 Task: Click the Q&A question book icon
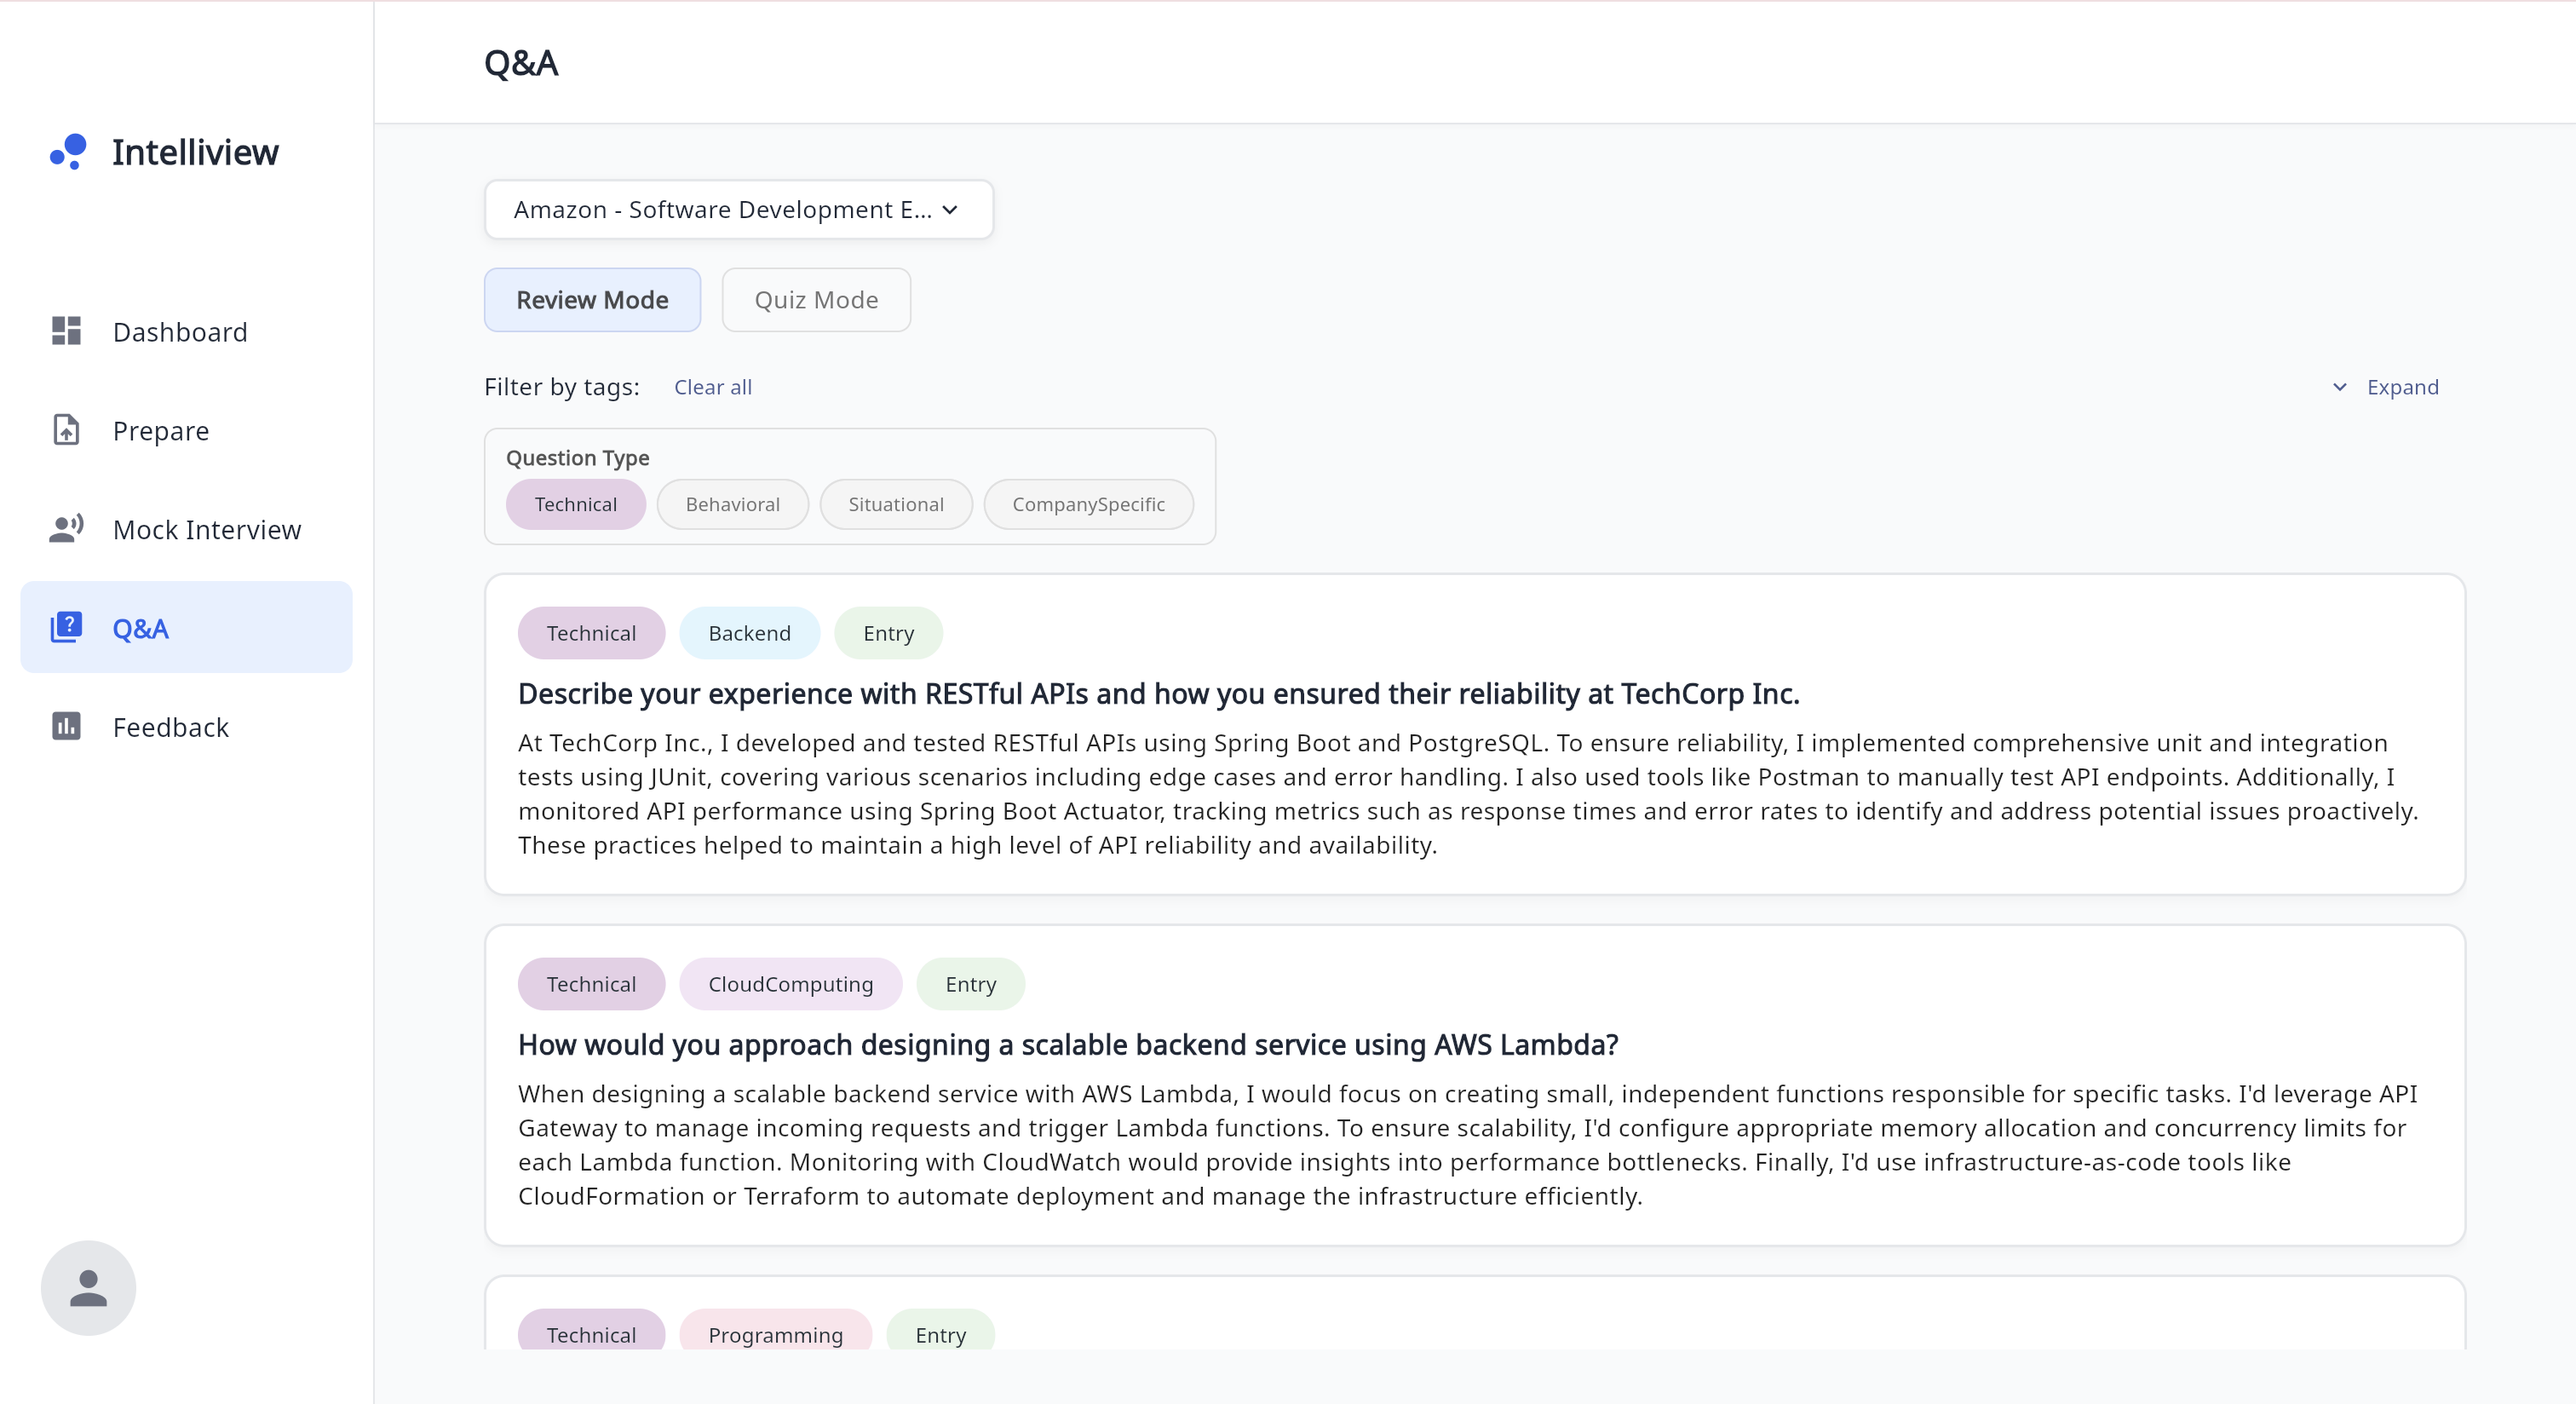66,628
